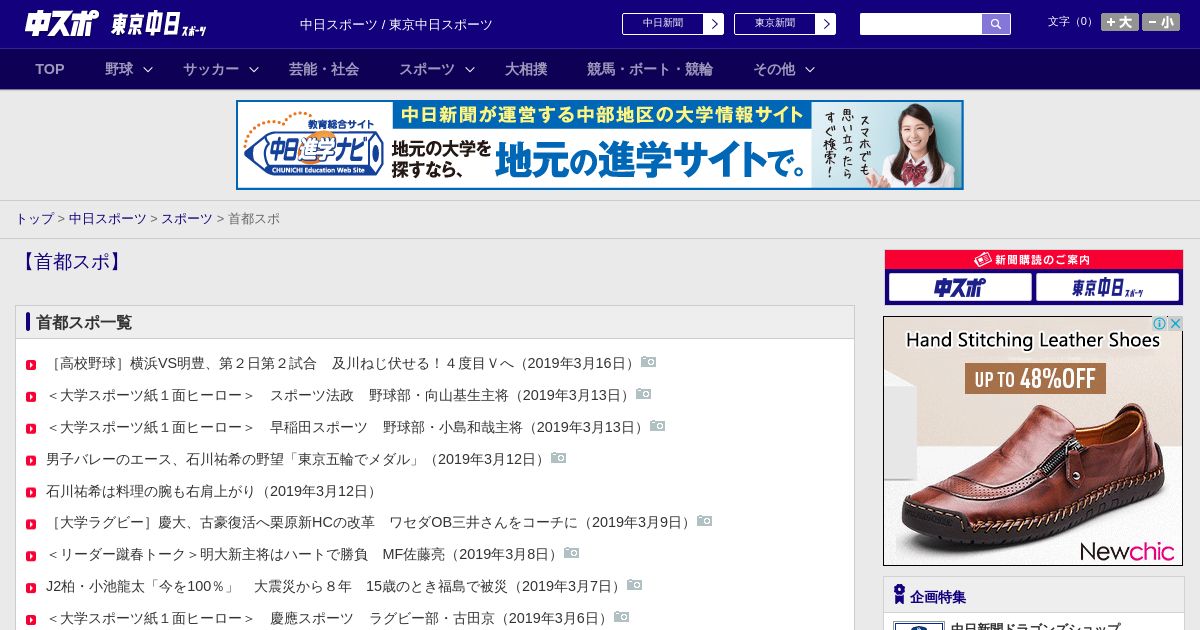Click 東京中日スポーツ subscription button in sidebar
The width and height of the screenshot is (1200, 630).
point(1108,288)
